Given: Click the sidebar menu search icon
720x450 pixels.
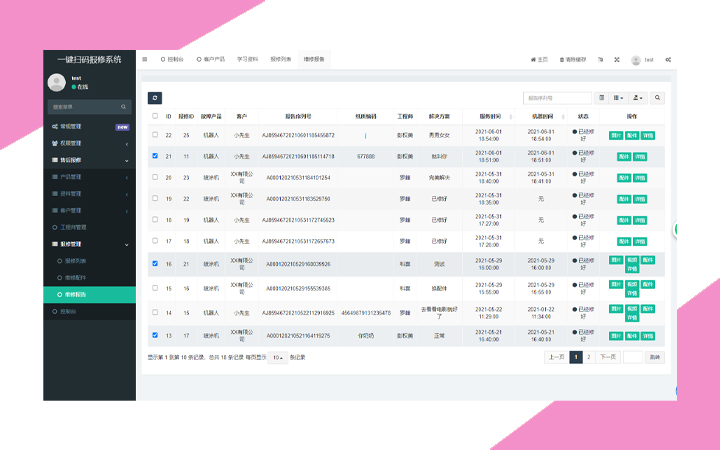Looking at the screenshot, I should (x=125, y=107).
